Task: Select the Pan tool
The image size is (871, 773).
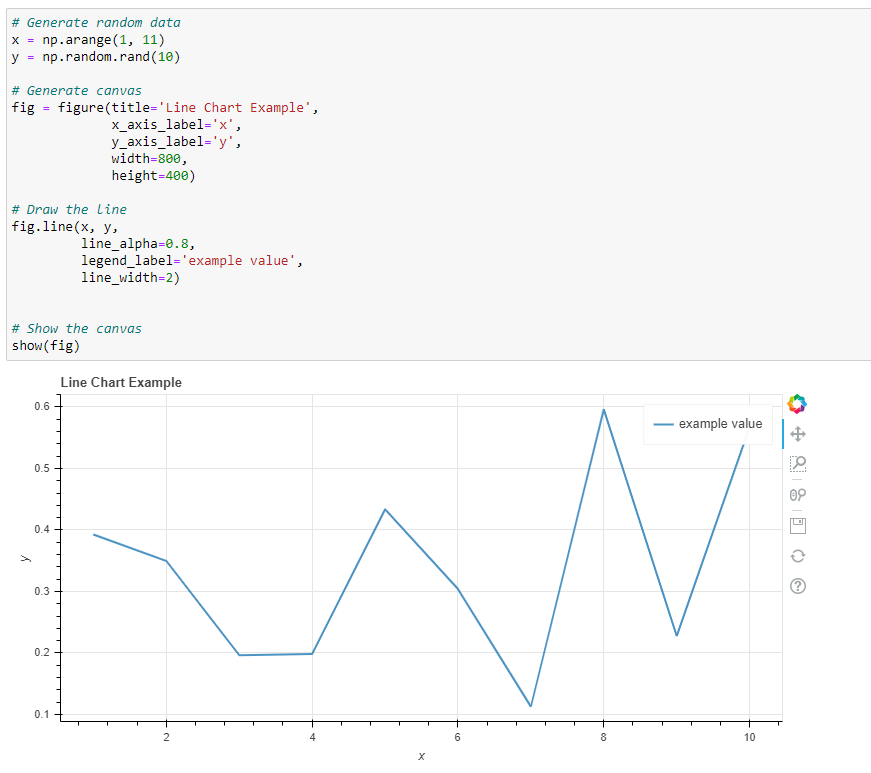Action: tap(797, 434)
